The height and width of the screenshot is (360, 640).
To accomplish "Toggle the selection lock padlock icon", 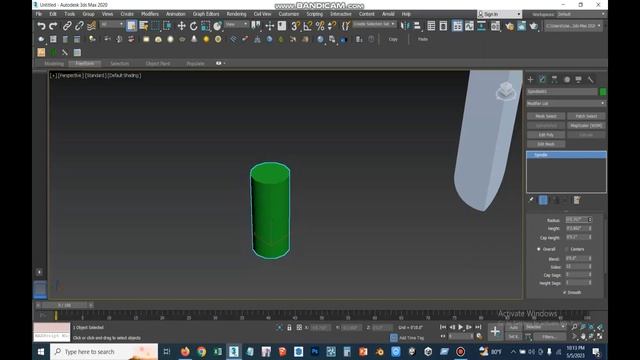I will click(289, 327).
